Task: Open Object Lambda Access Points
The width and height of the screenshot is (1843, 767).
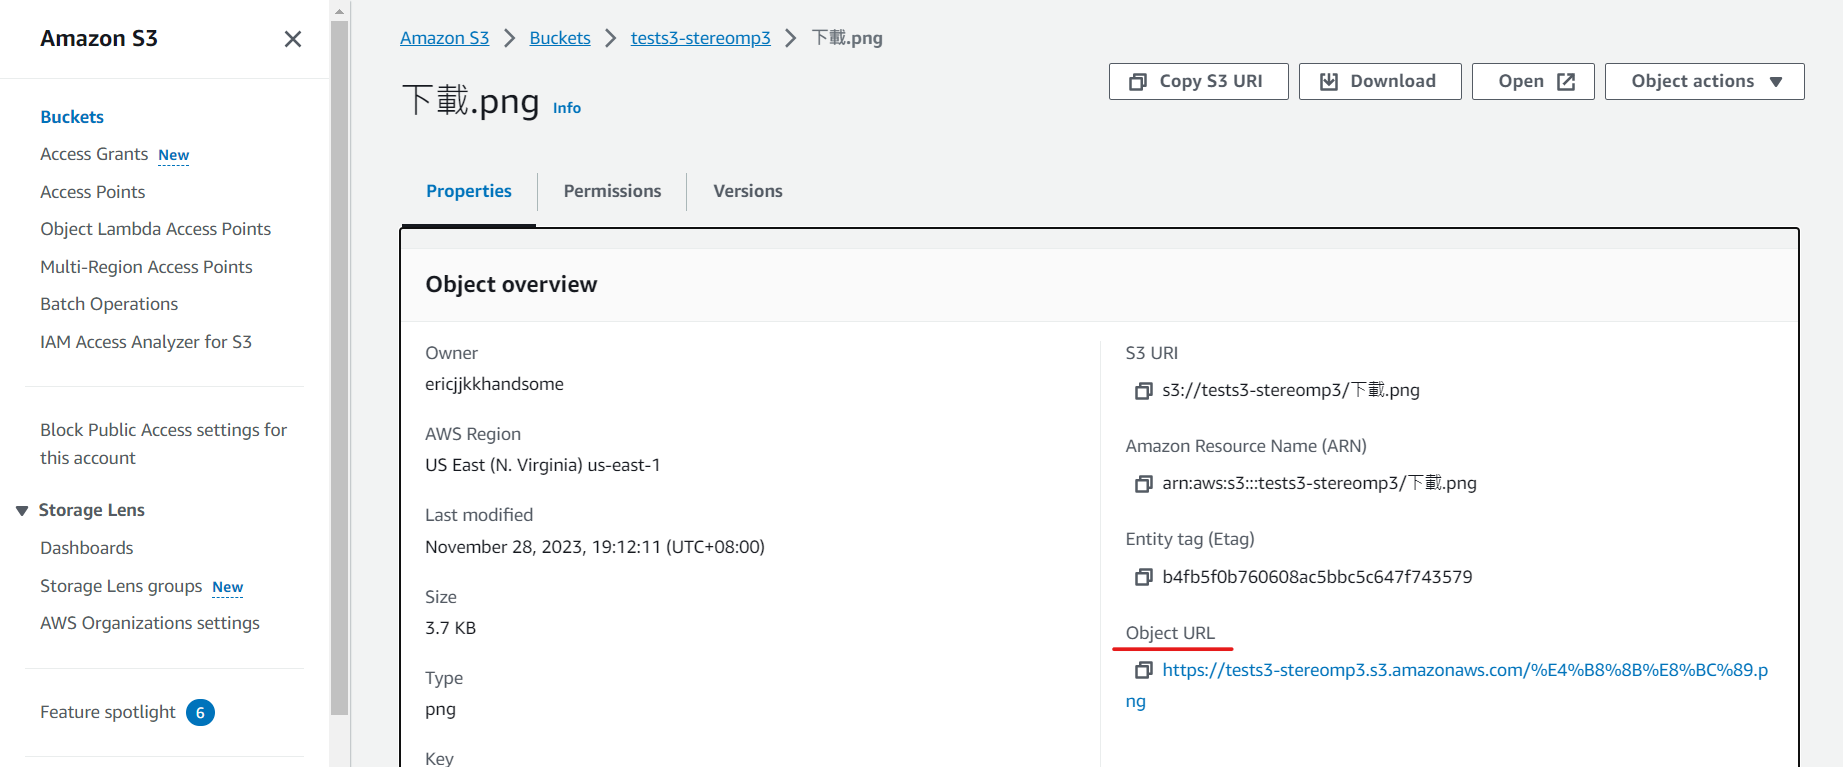Action: pyautogui.click(x=156, y=229)
